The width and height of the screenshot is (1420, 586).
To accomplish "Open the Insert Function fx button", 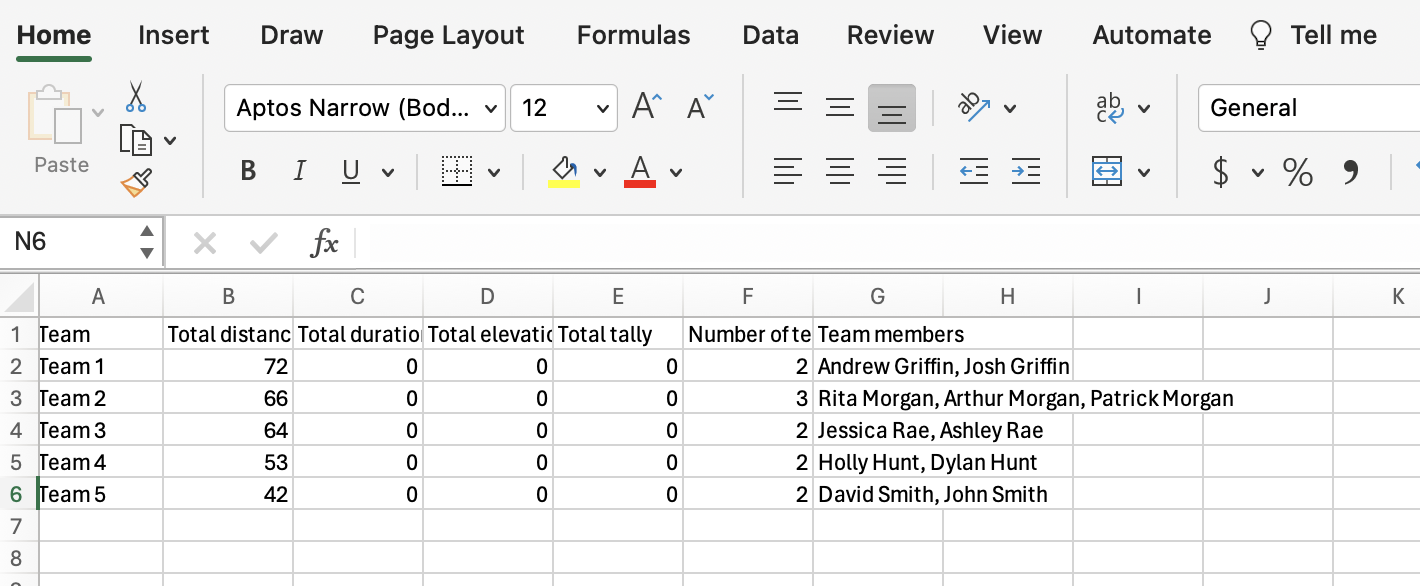I will click(x=325, y=243).
